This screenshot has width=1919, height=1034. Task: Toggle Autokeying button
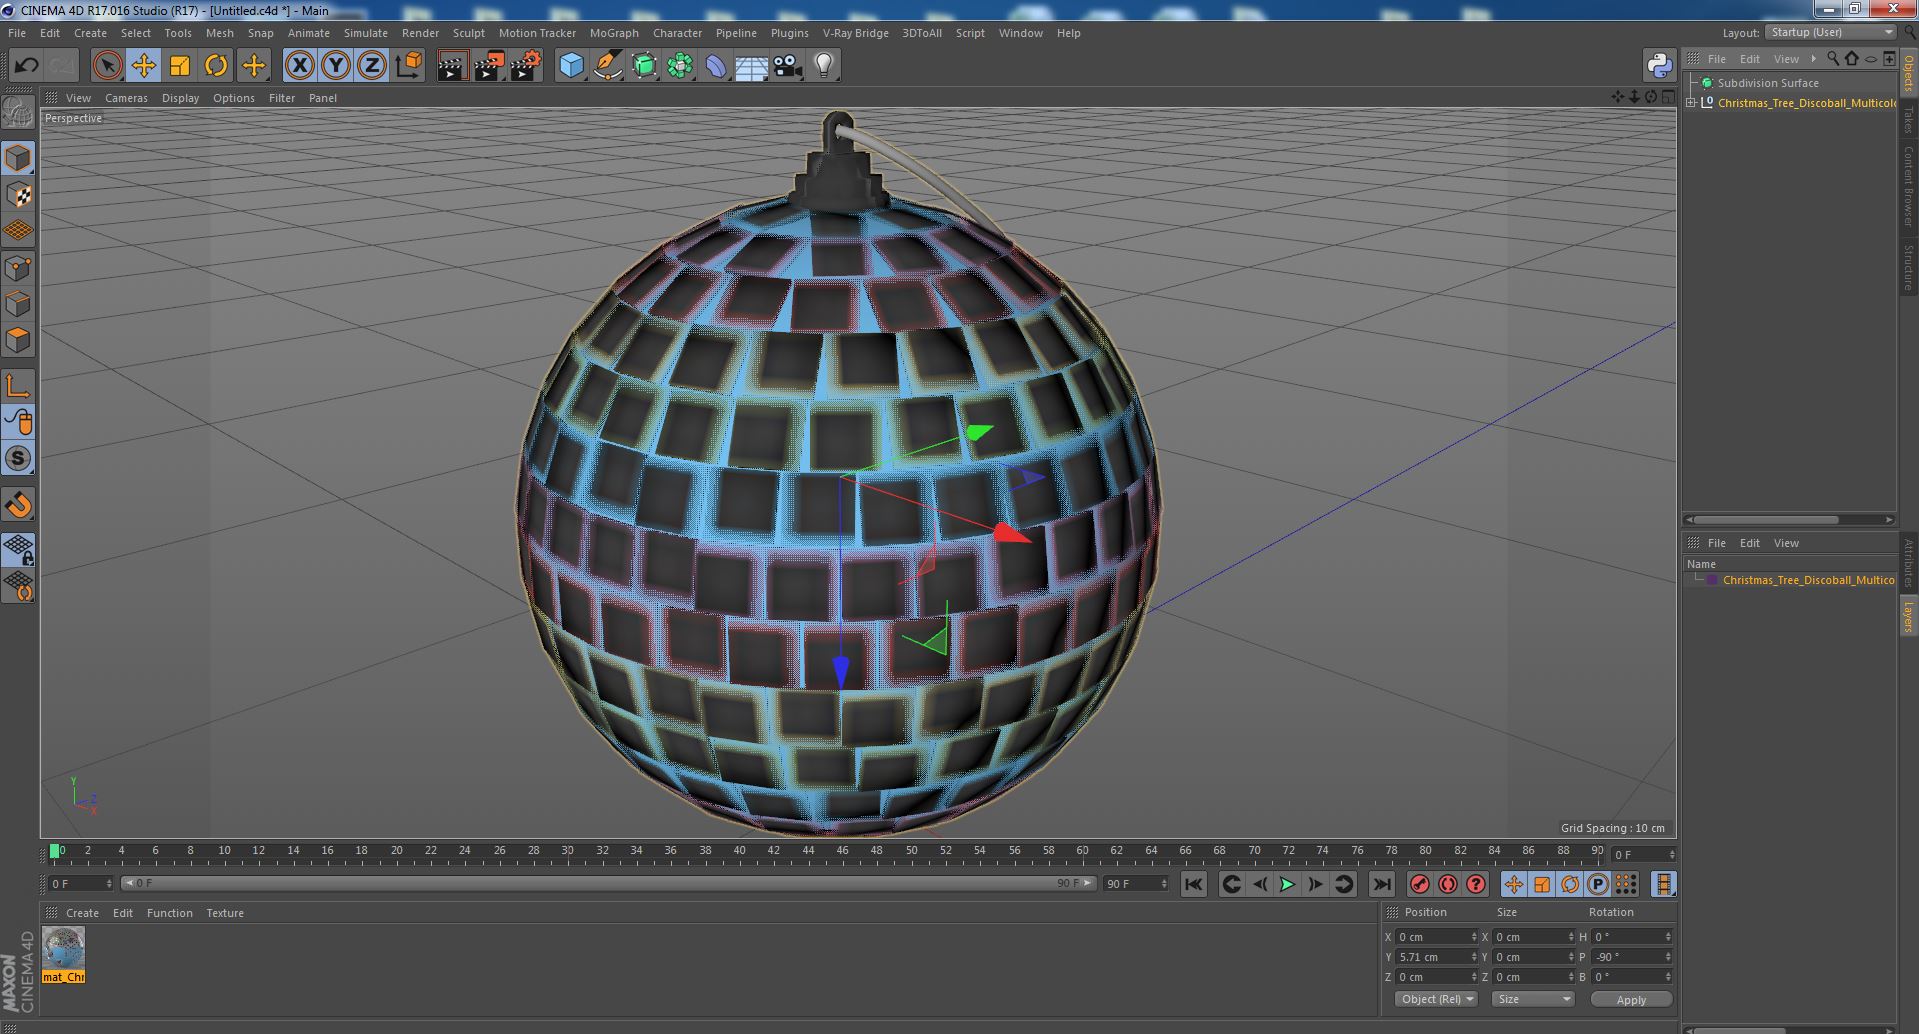(x=1447, y=884)
